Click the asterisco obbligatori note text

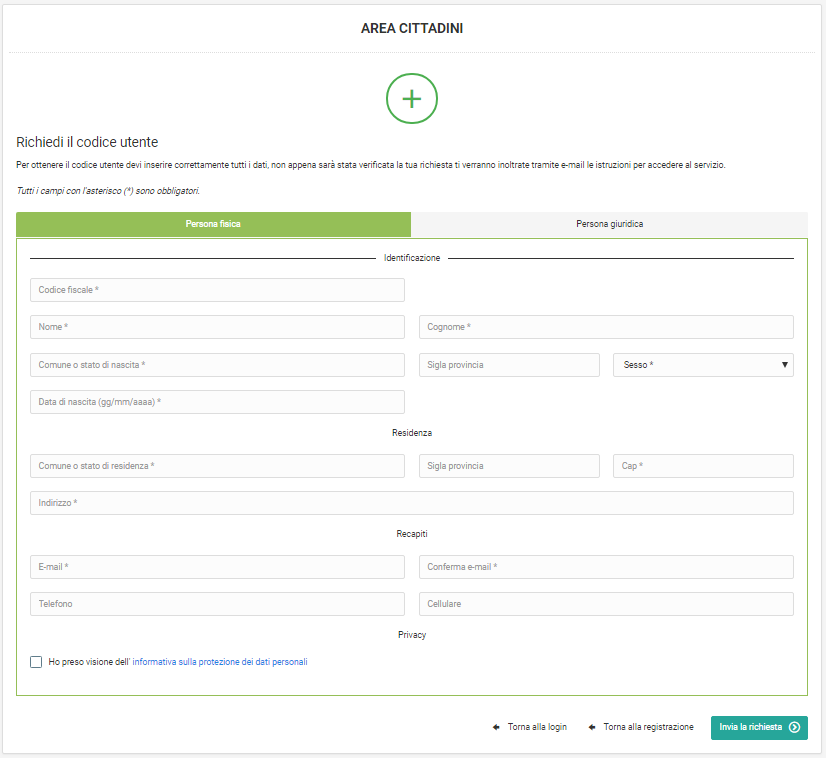click(x=108, y=191)
